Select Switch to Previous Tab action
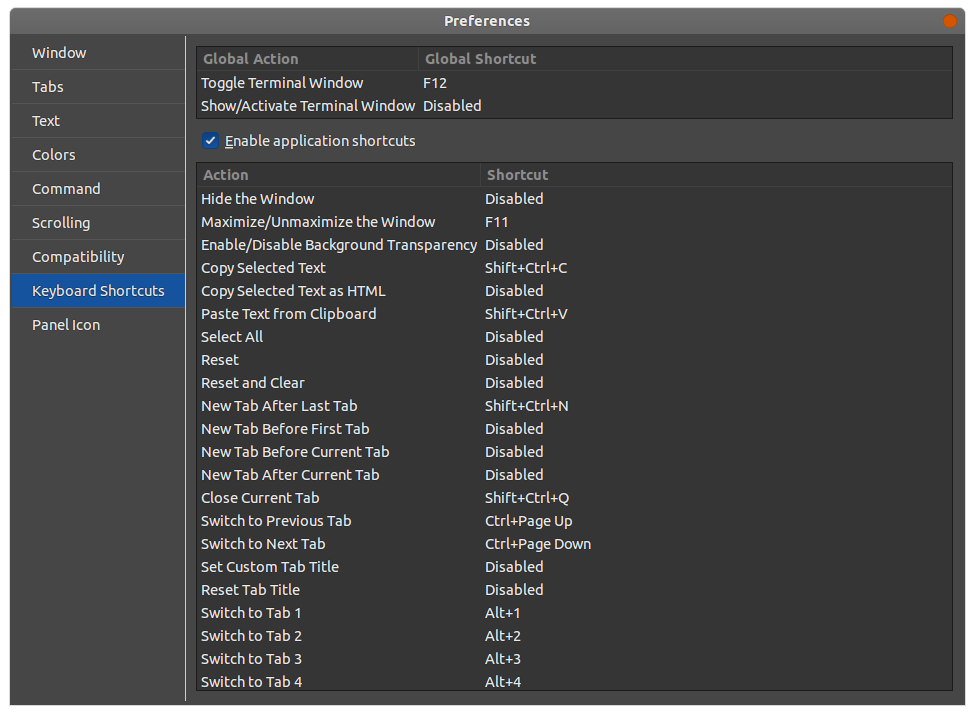The image size is (975, 715). pyautogui.click(x=276, y=521)
